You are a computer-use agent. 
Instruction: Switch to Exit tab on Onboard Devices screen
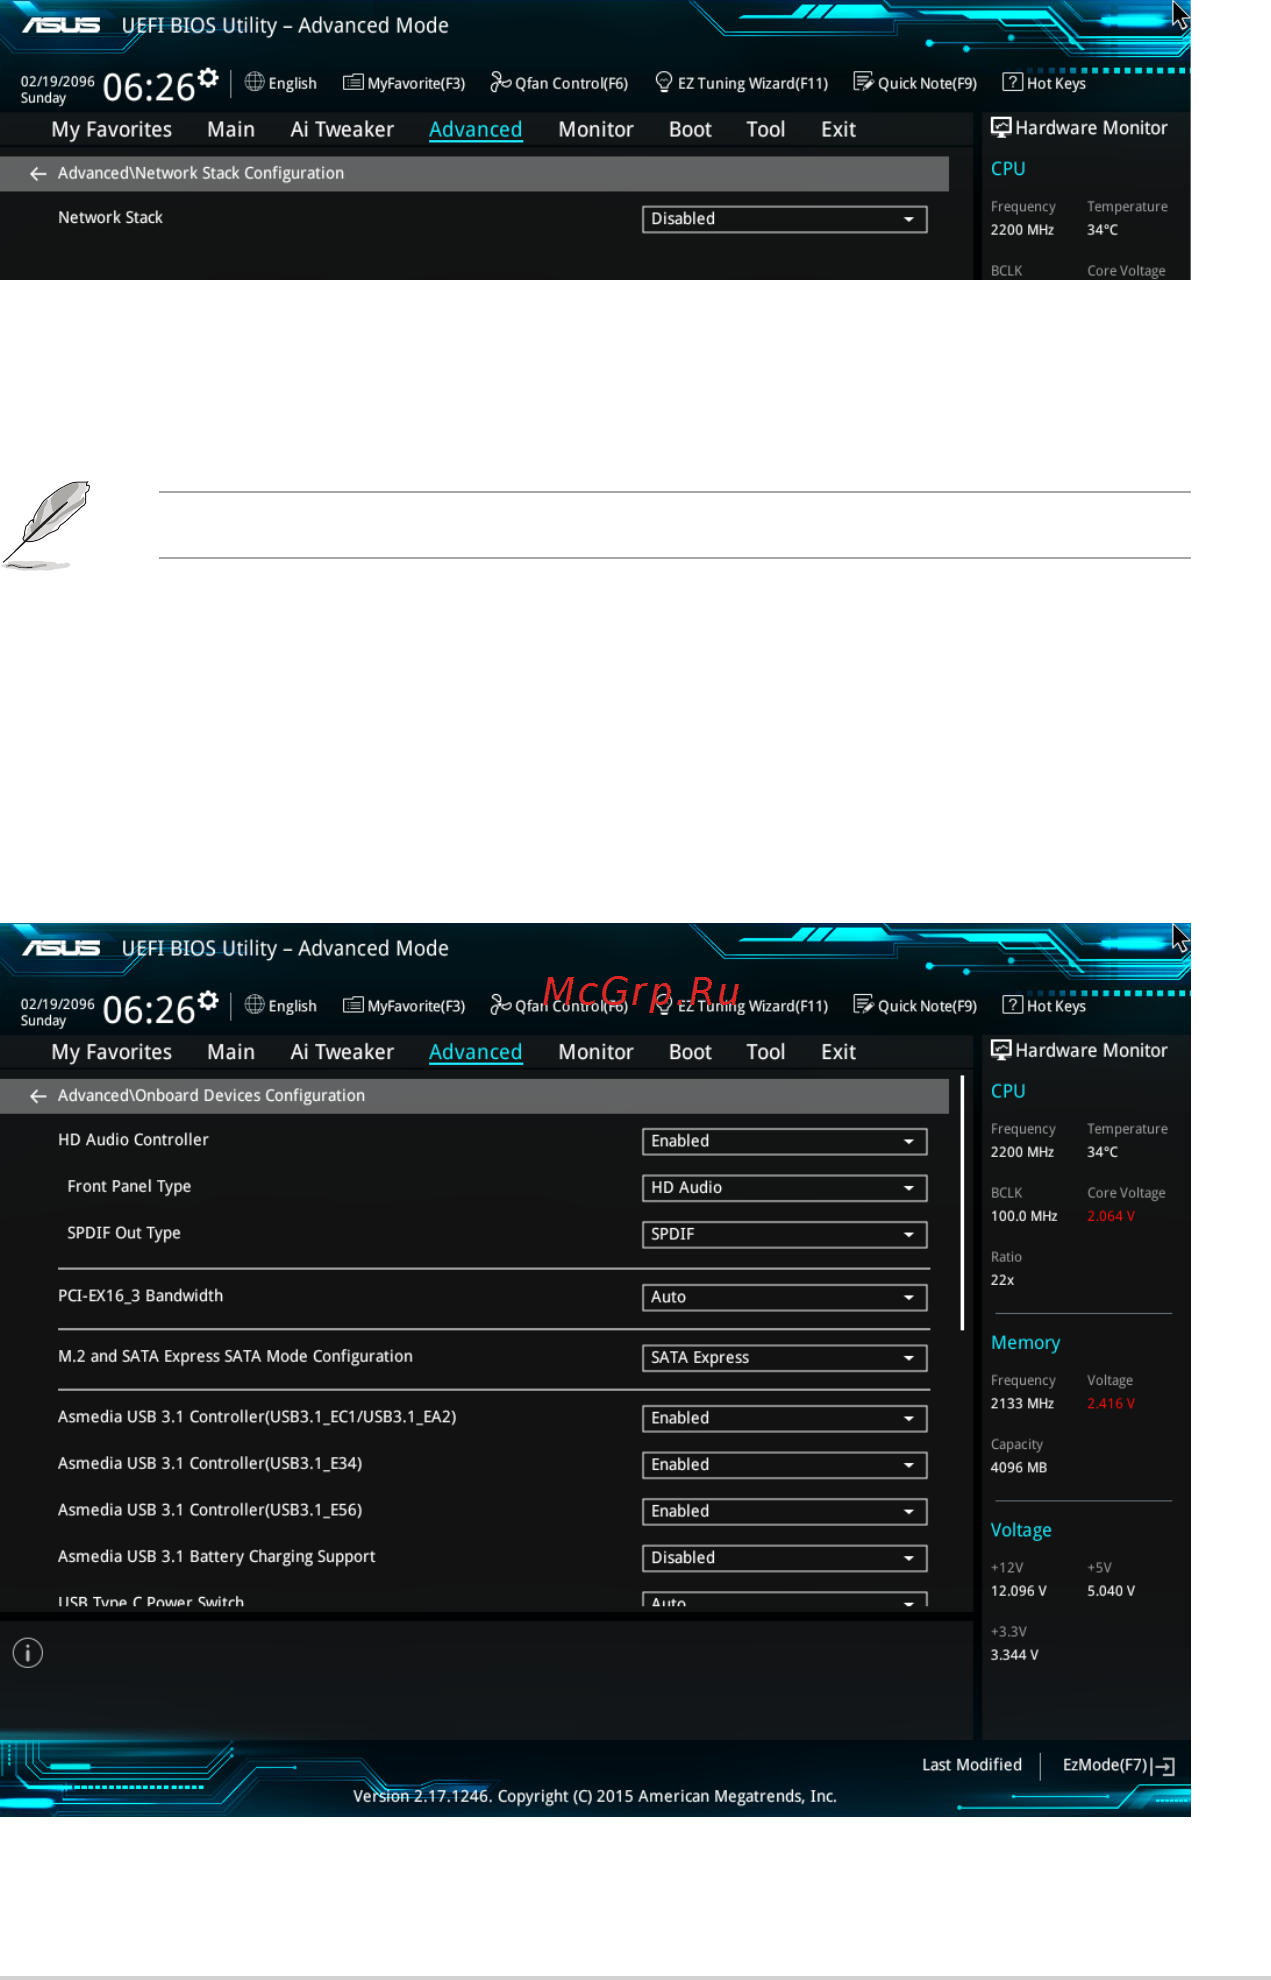[838, 1052]
